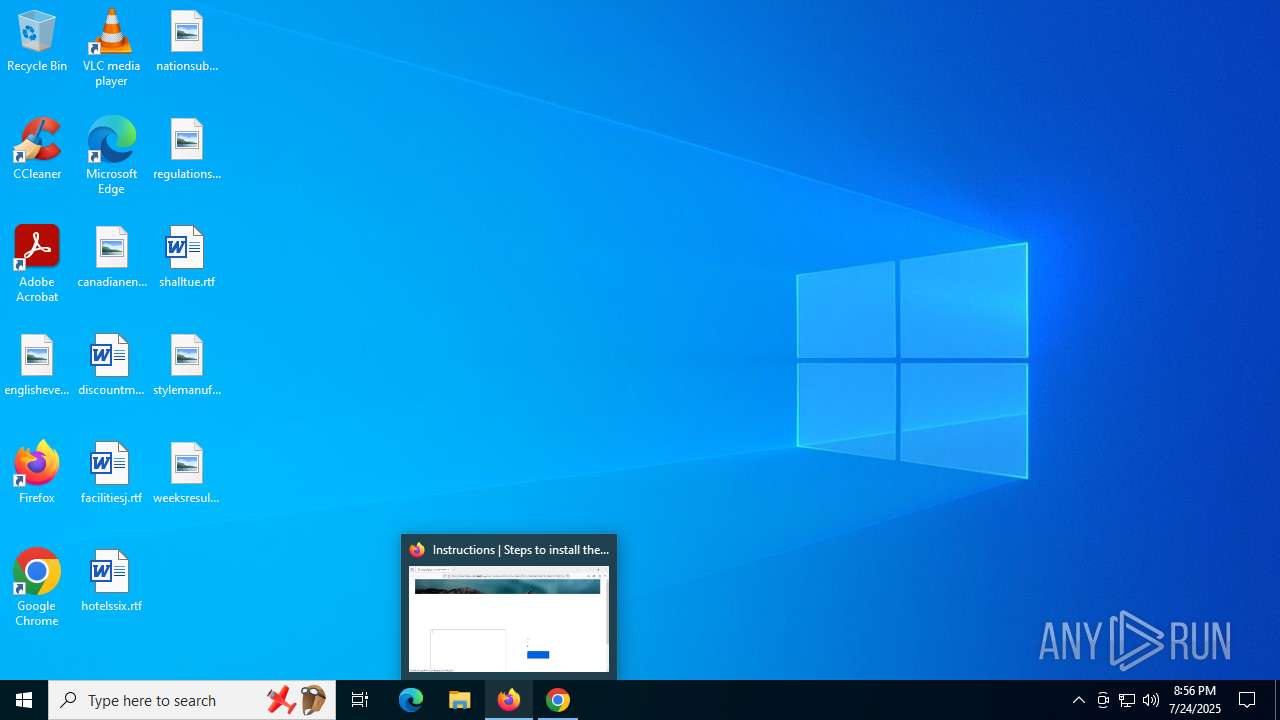Open File Explorer from taskbar
Image resolution: width=1280 pixels, height=720 pixels.
click(x=460, y=700)
